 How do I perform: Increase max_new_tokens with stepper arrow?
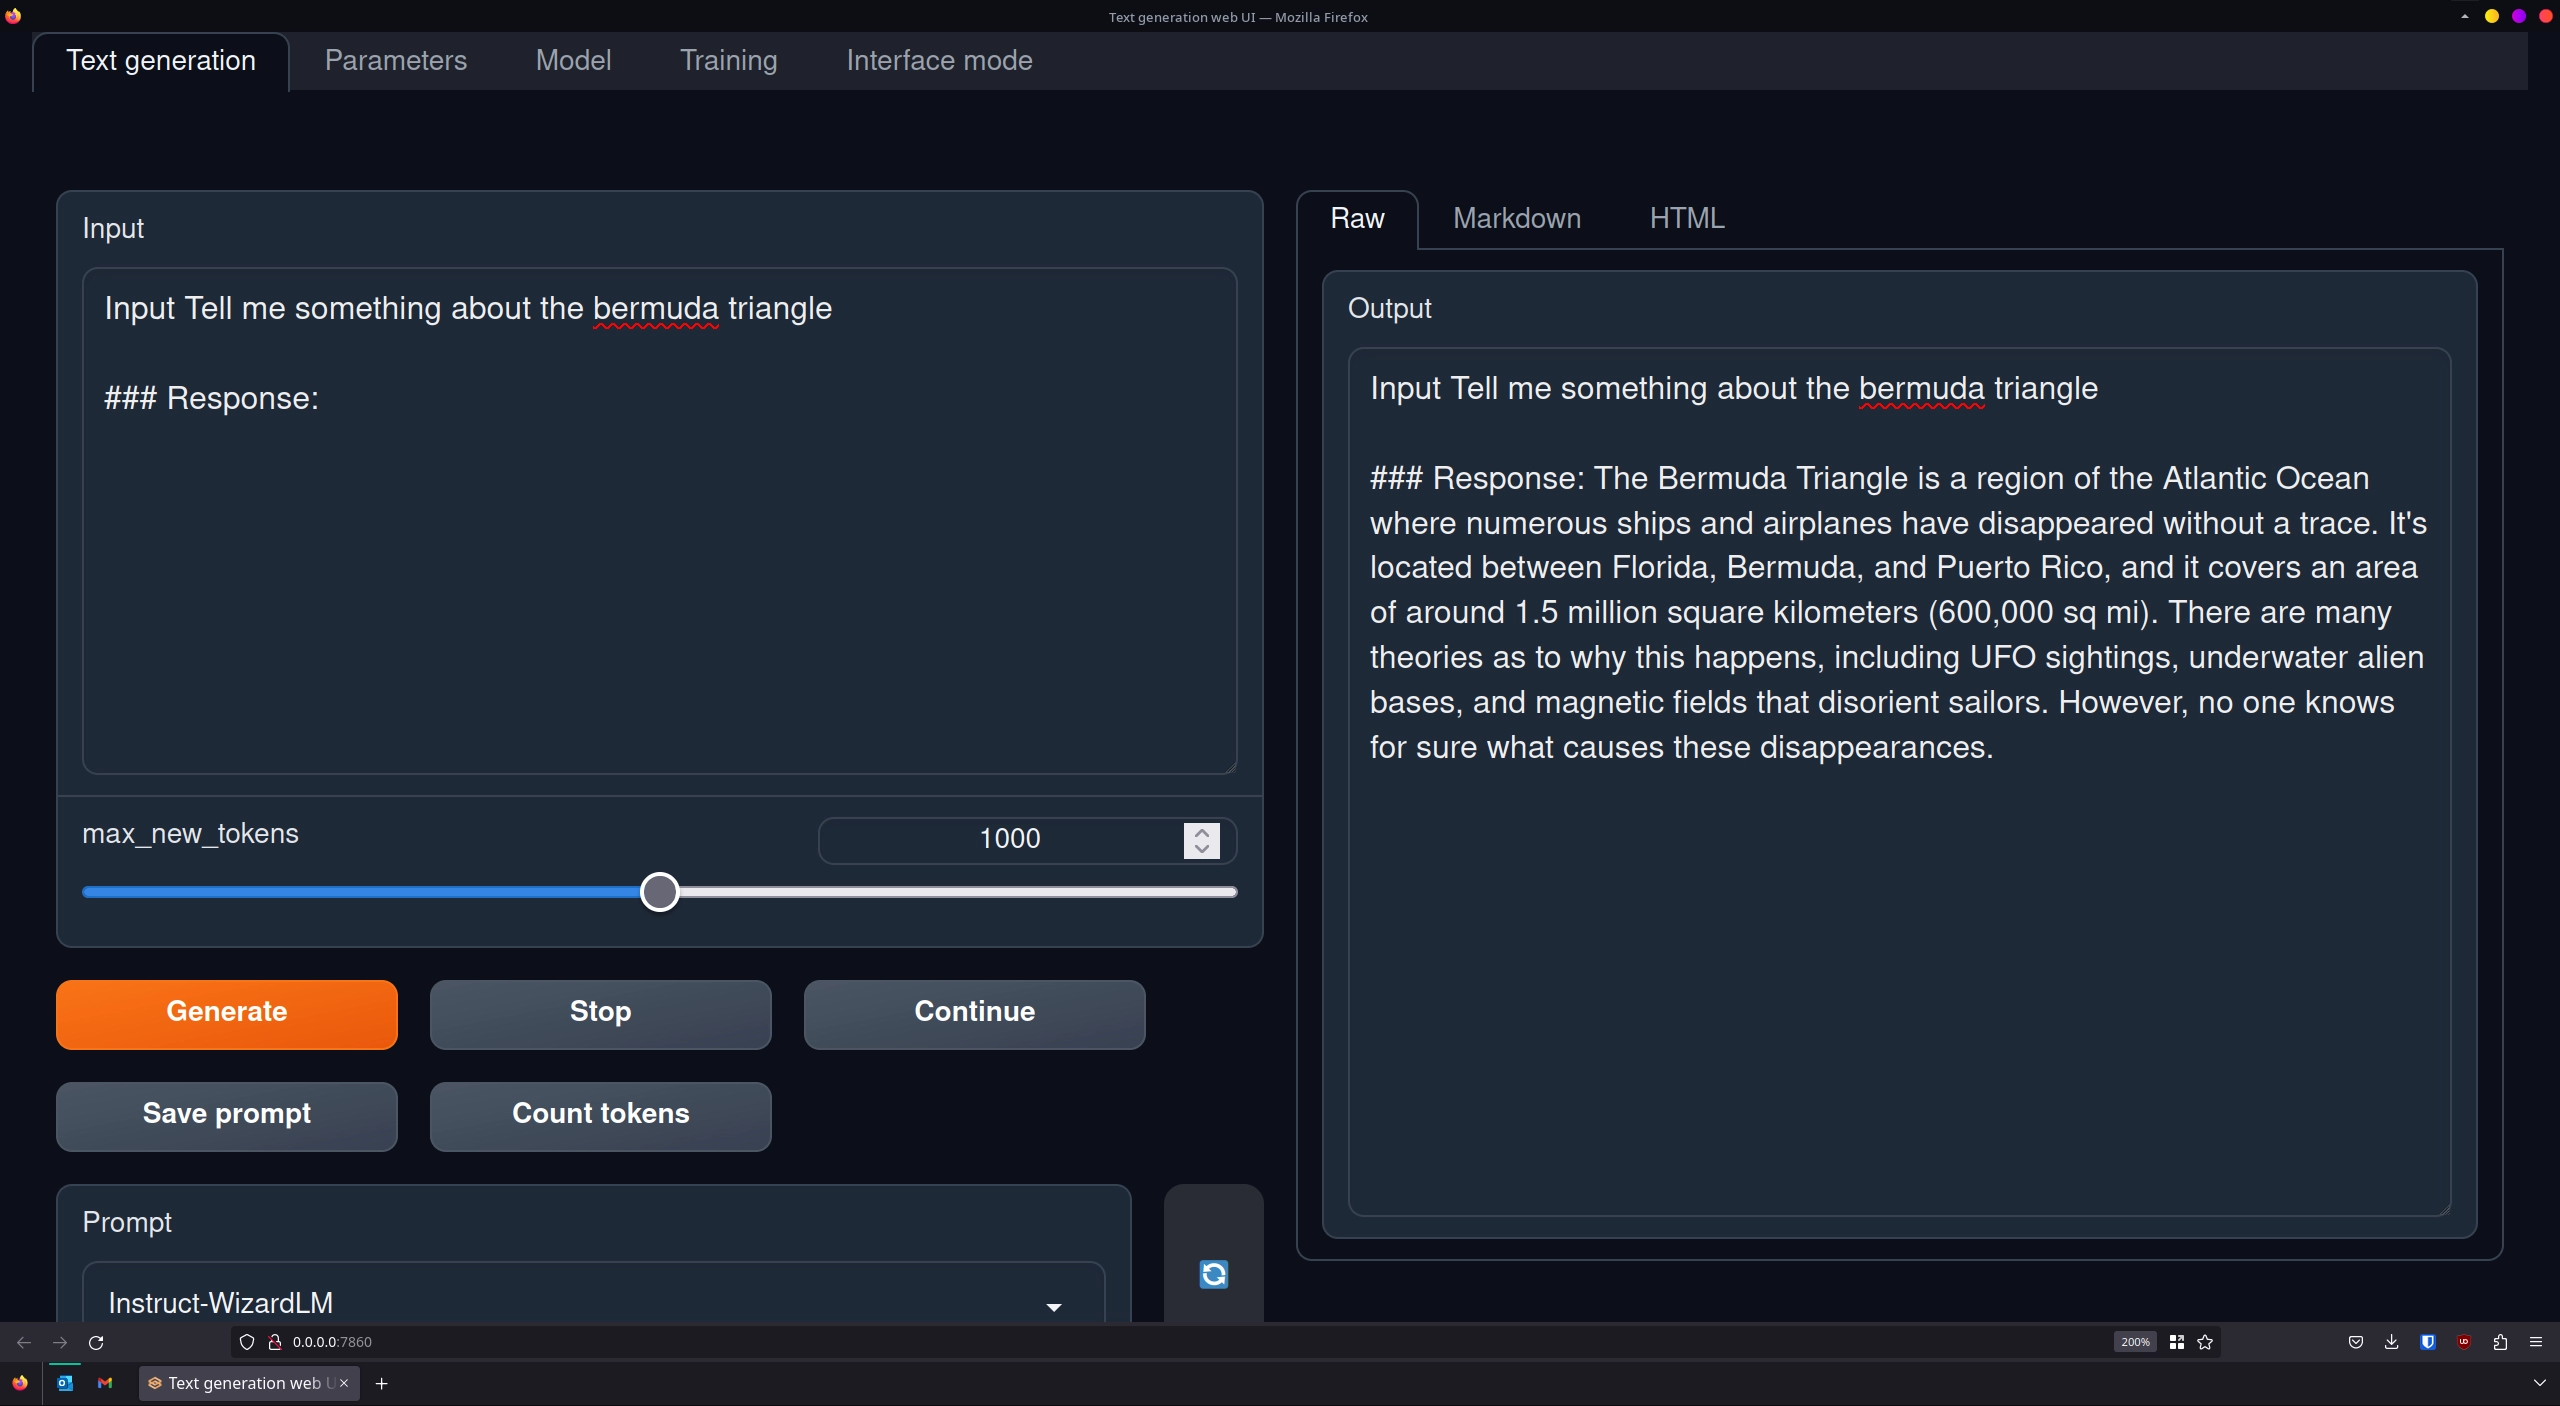click(1202, 831)
